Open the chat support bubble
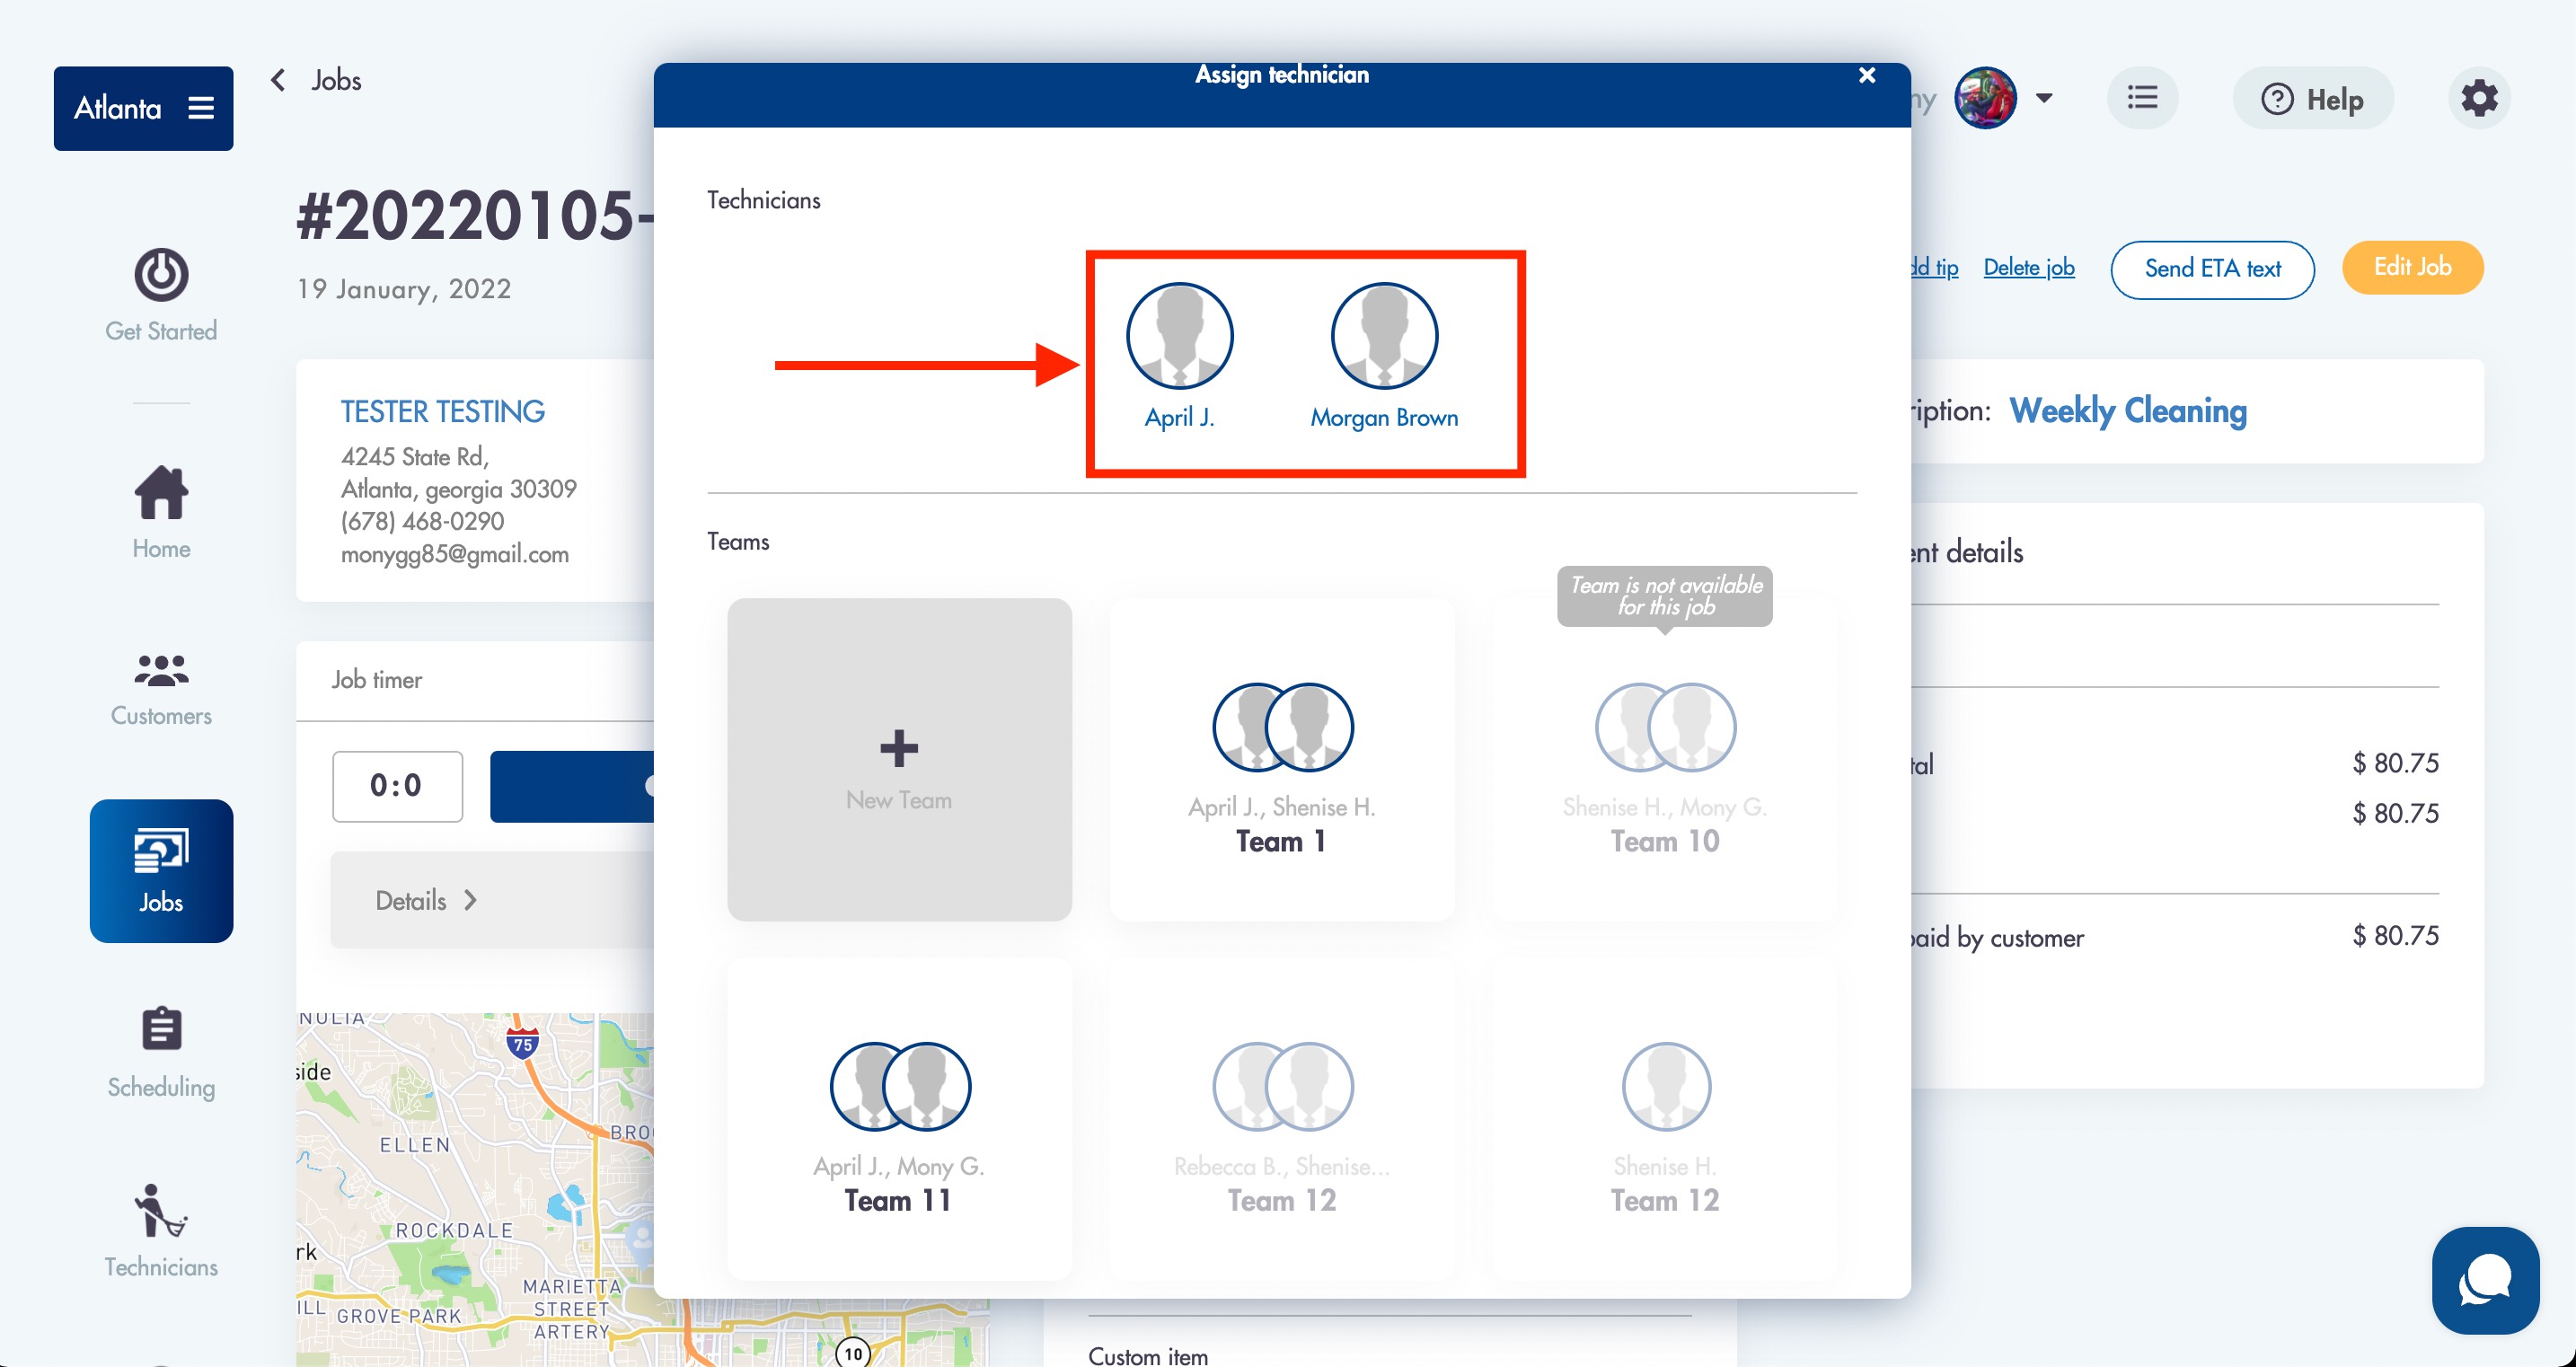This screenshot has width=2576, height=1367. click(2485, 1279)
